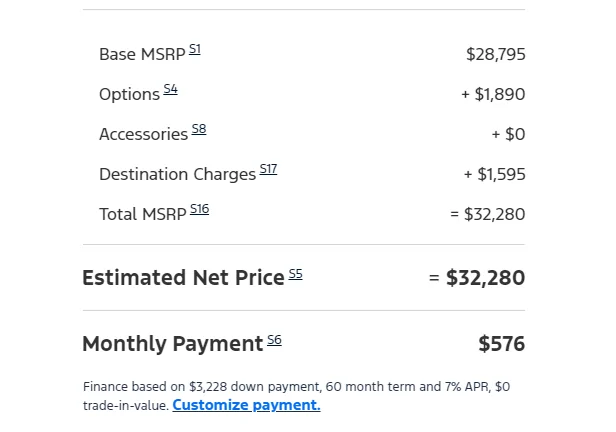Open footnote S4 beside Options

(x=170, y=89)
